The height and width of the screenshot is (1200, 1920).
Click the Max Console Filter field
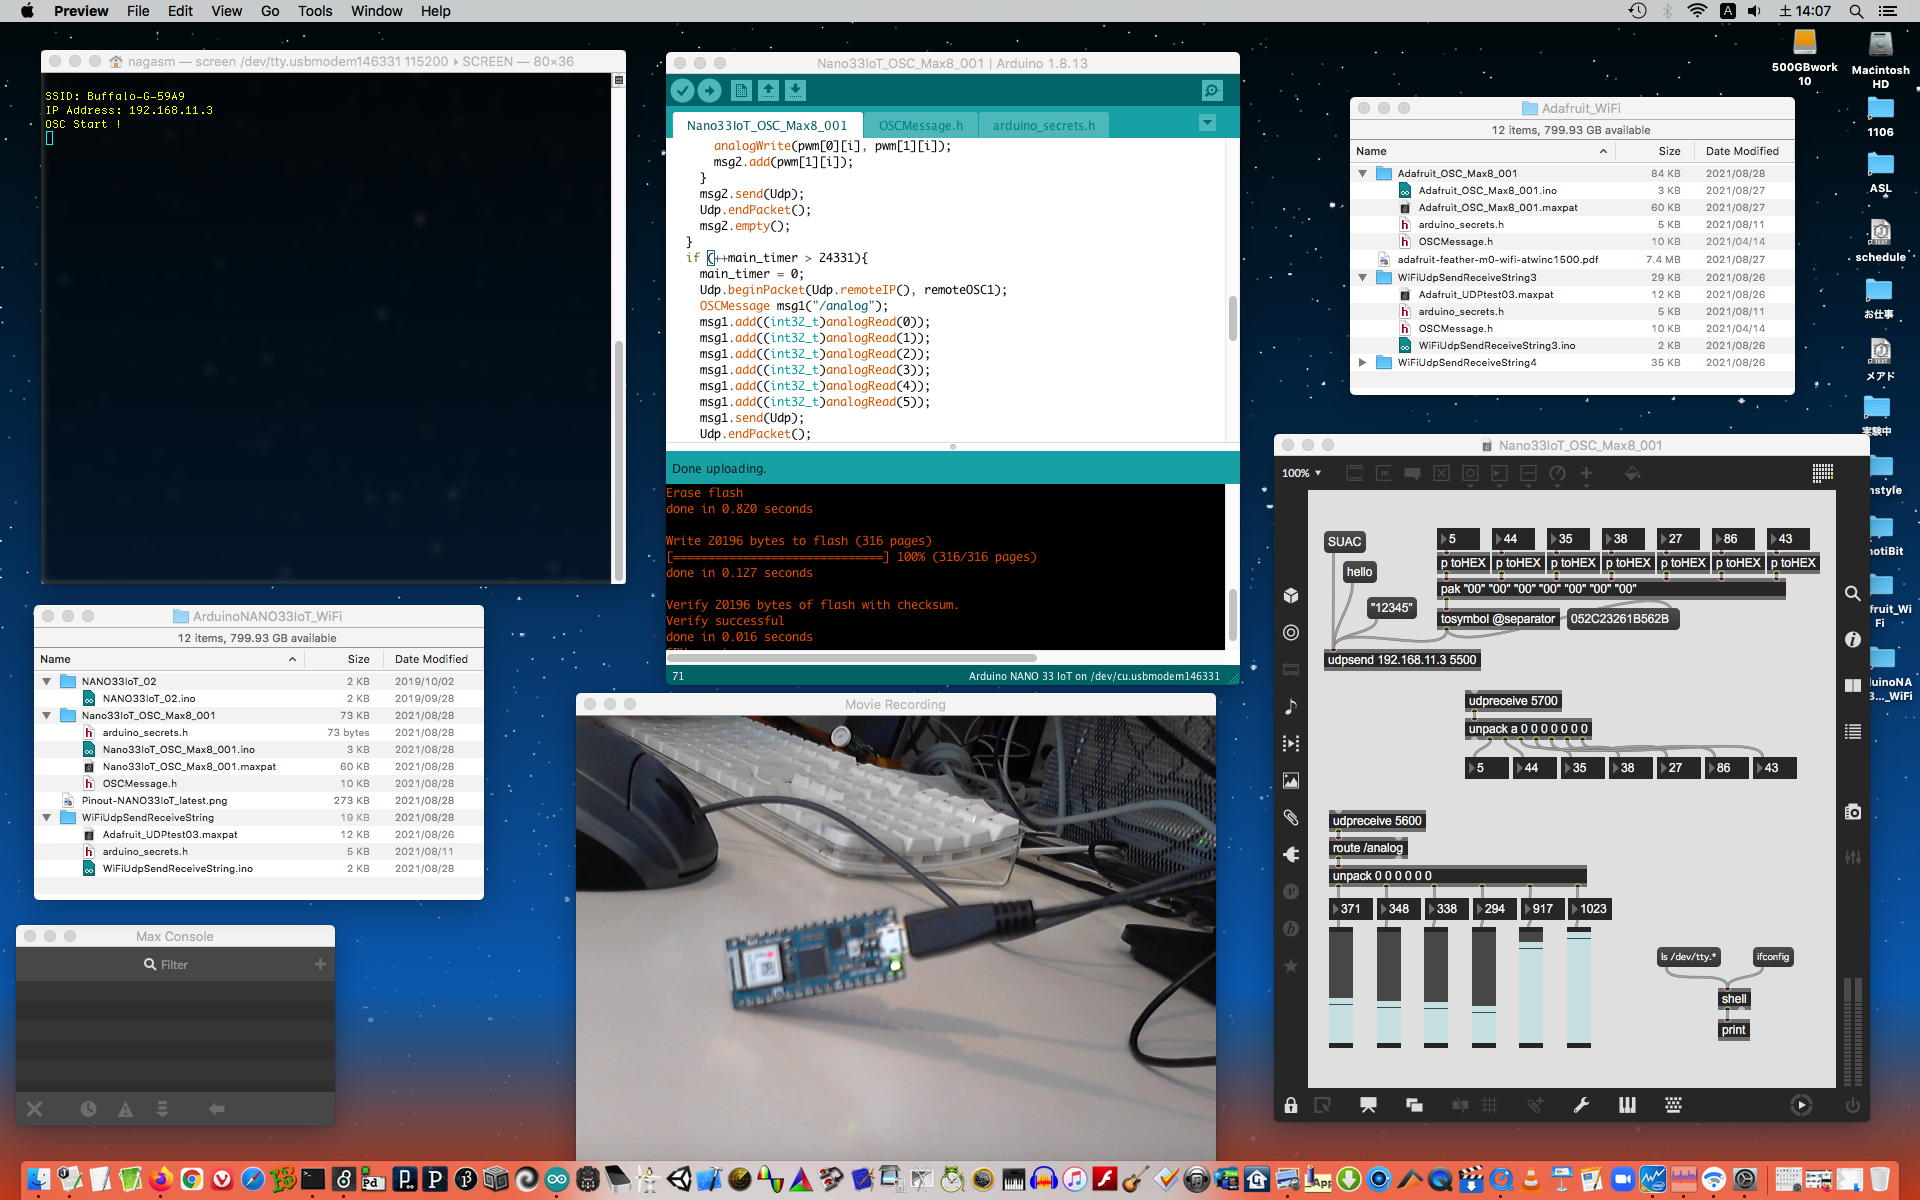click(x=175, y=965)
